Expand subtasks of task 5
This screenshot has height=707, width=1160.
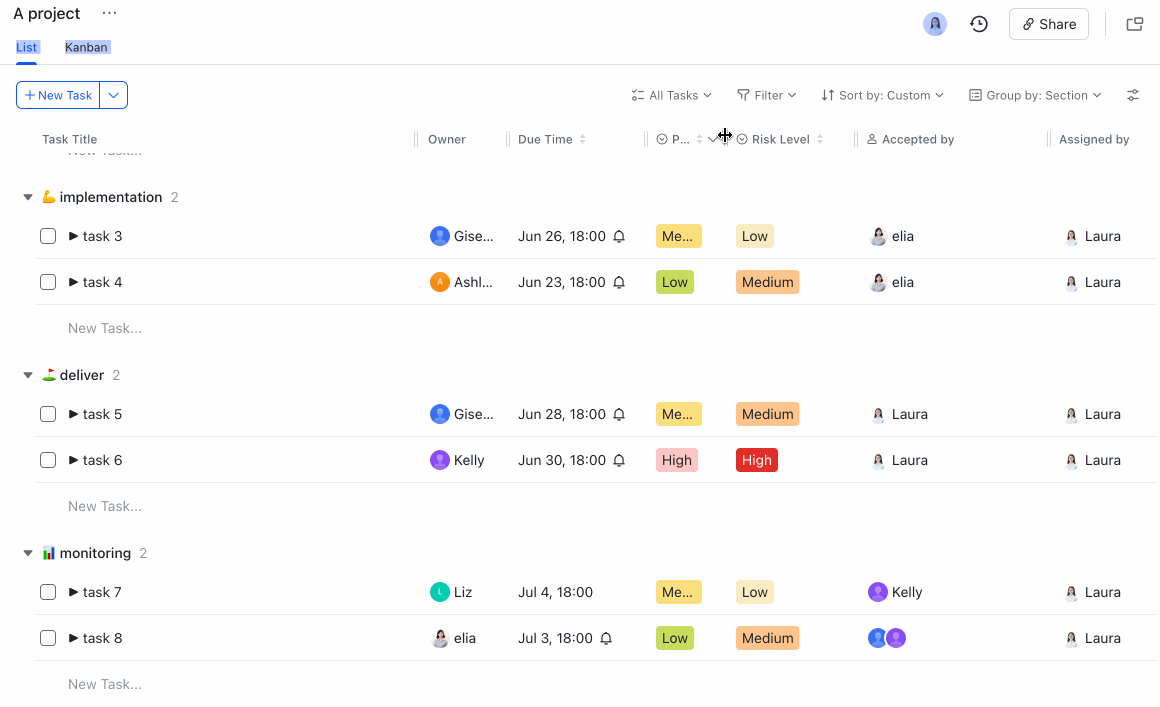pos(73,414)
